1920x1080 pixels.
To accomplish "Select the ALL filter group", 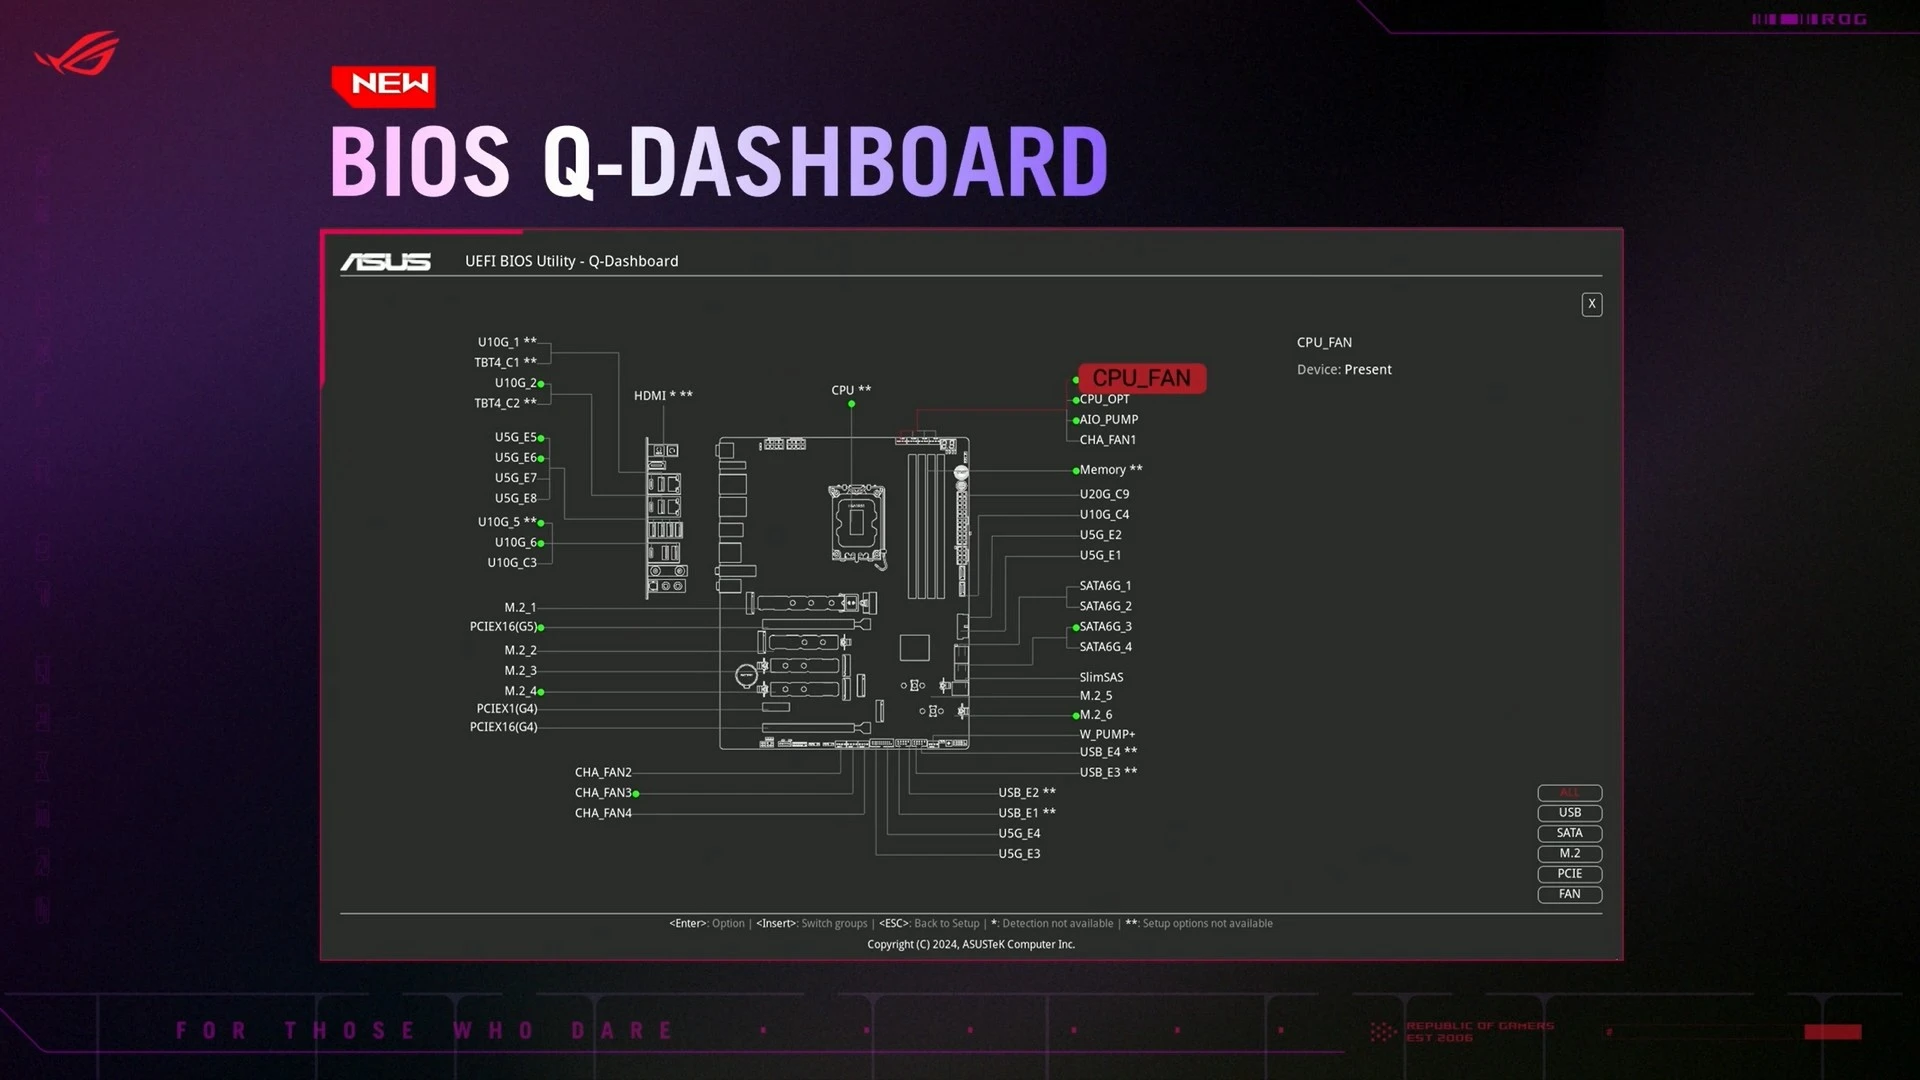I will 1569,793.
